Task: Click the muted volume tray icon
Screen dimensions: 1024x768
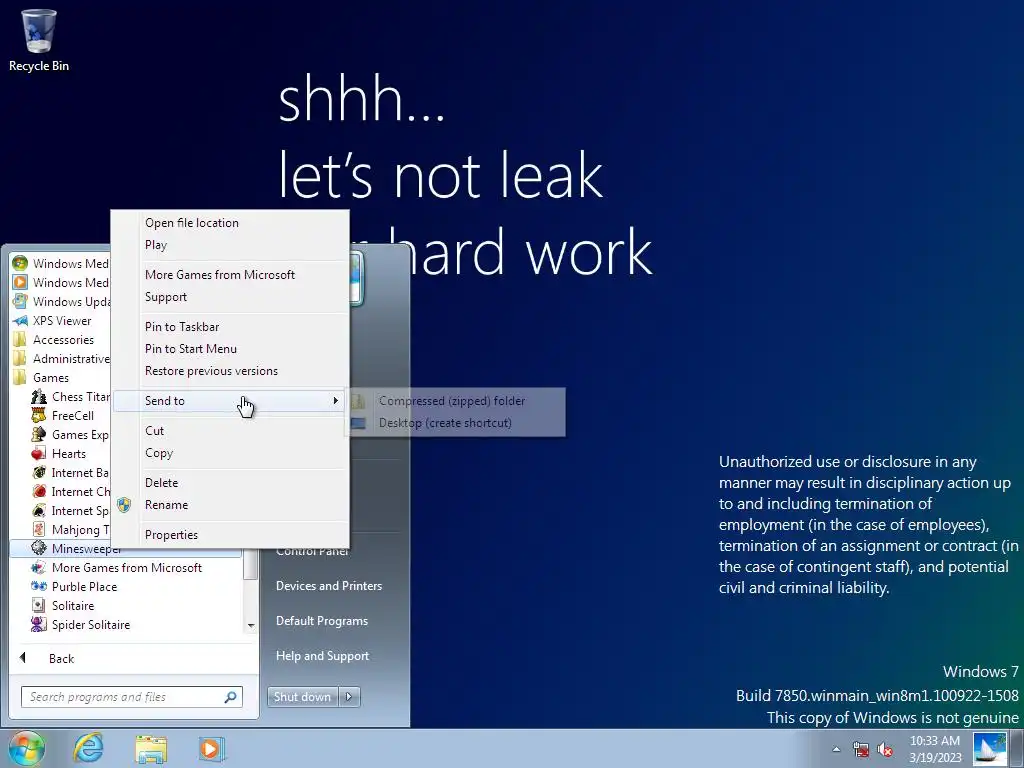Action: click(885, 749)
